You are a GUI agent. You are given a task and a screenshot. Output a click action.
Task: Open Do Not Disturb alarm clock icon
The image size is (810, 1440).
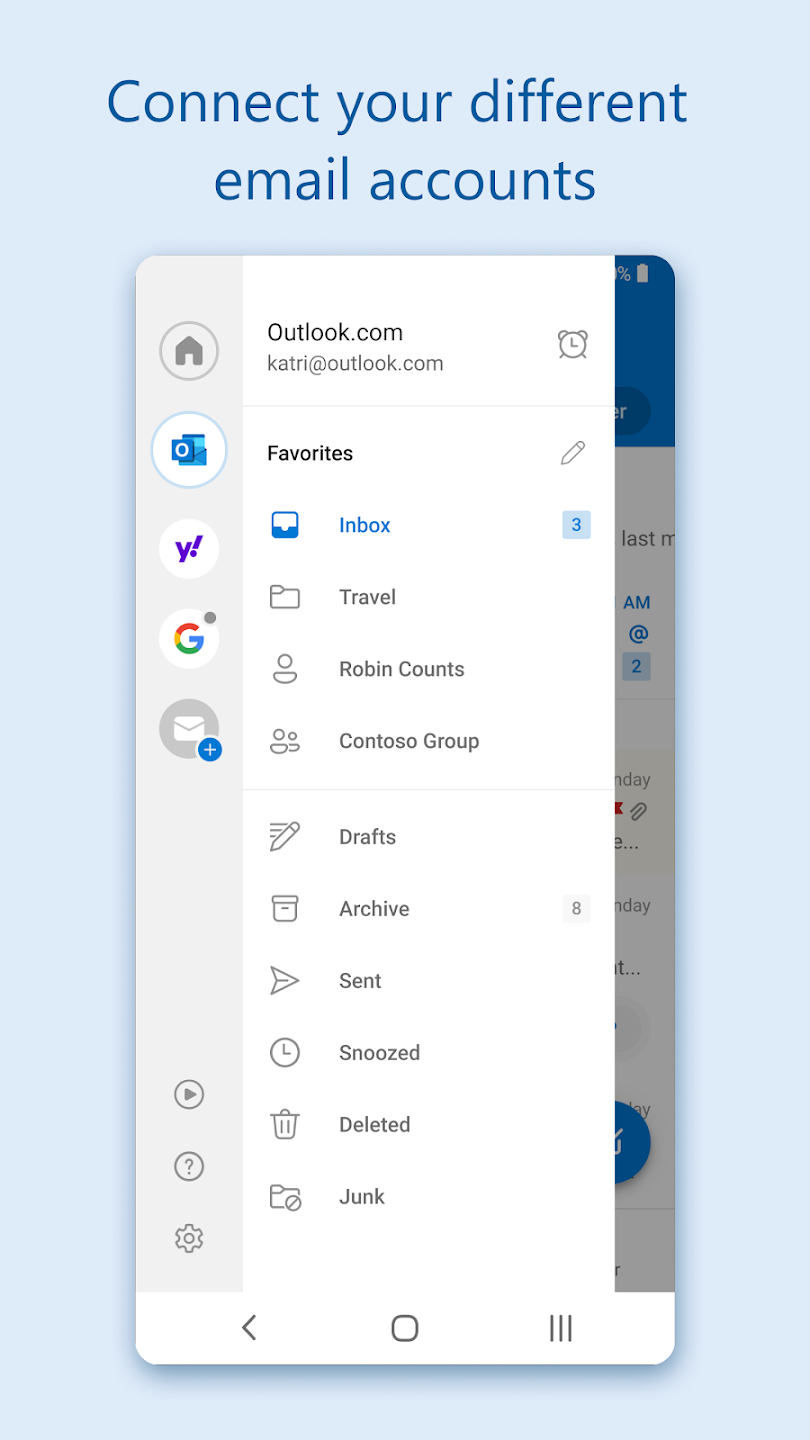pos(572,344)
